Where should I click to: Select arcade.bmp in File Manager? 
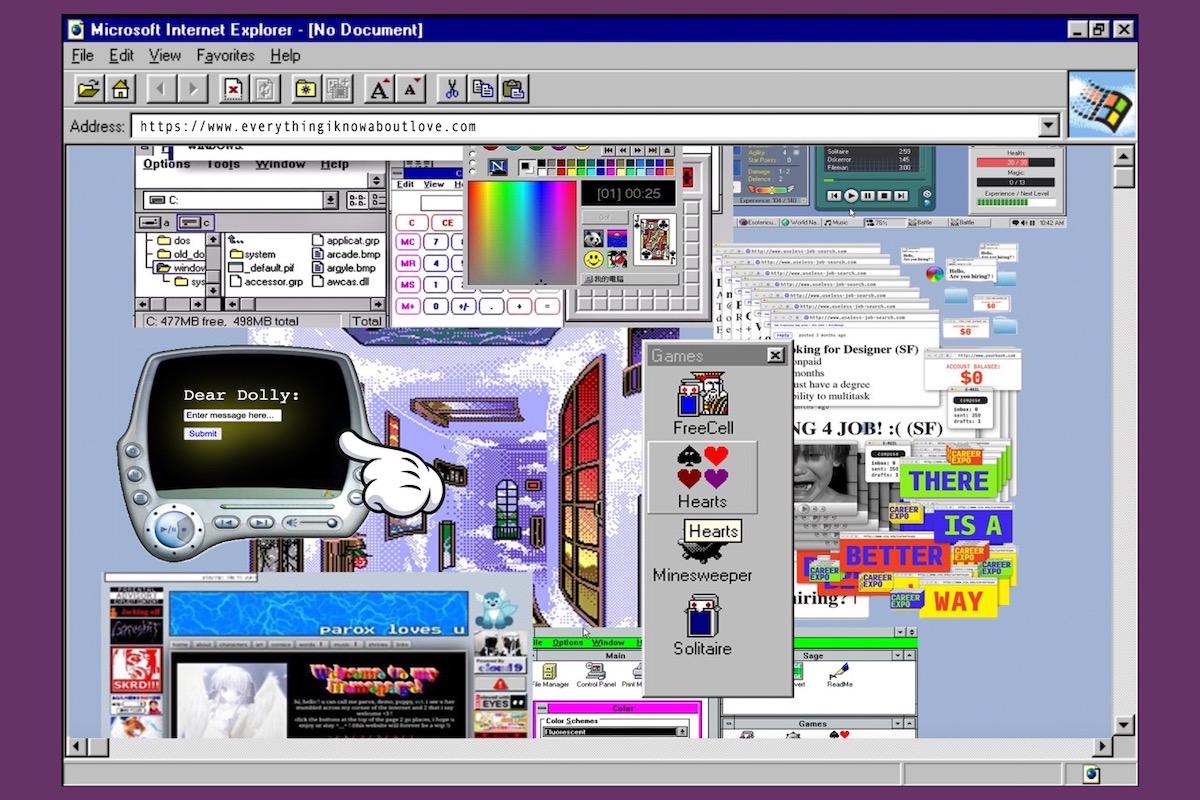pyautogui.click(x=344, y=254)
